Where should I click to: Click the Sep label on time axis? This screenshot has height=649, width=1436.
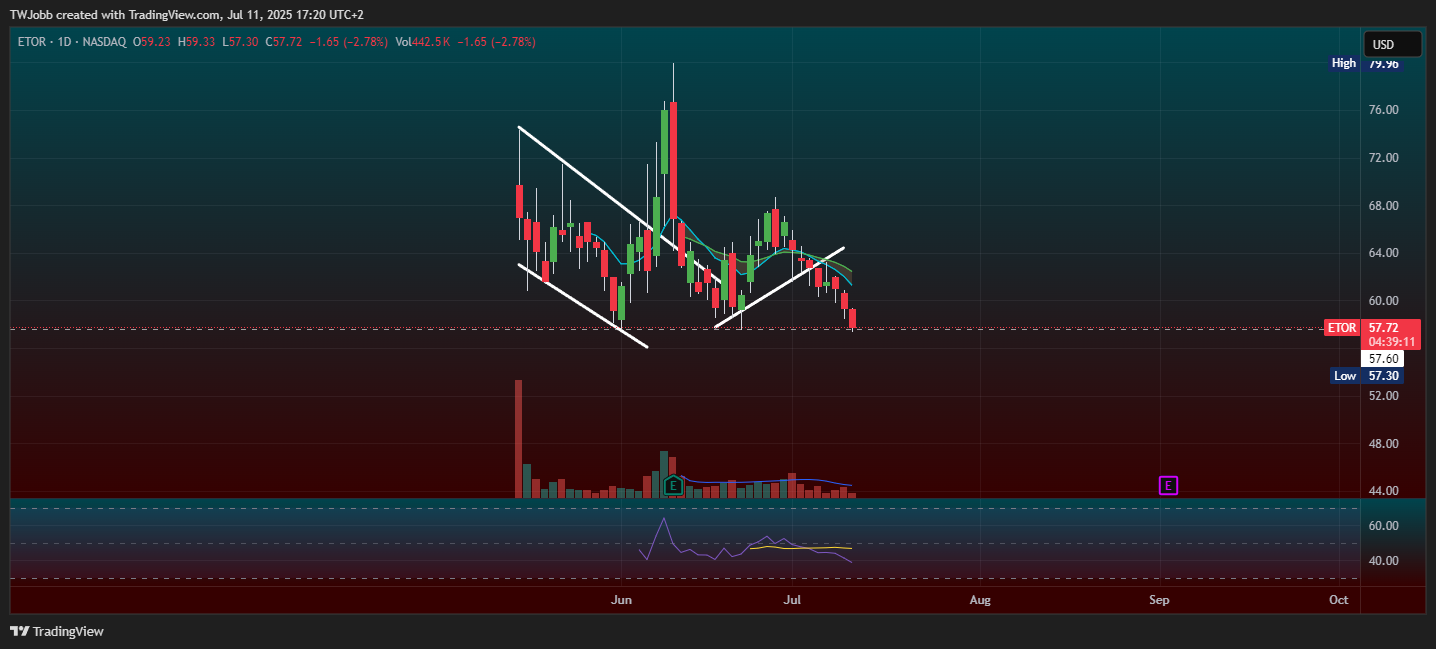click(1159, 600)
